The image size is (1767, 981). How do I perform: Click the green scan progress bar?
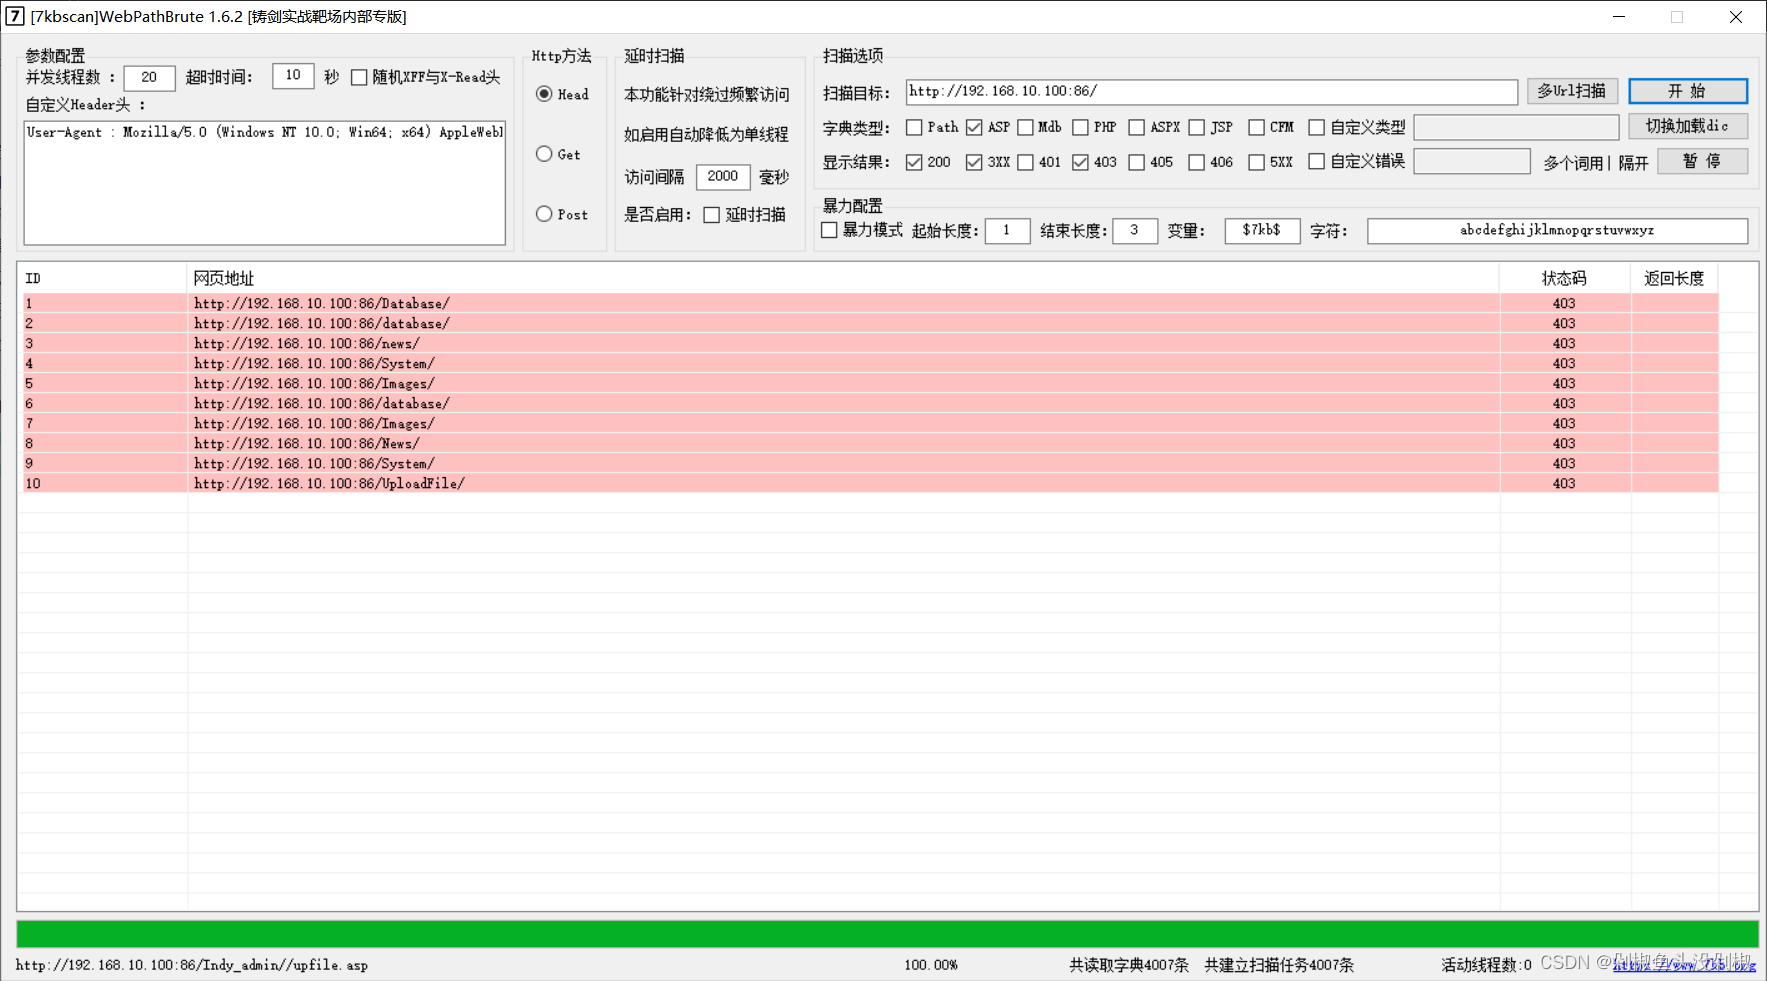tap(887, 934)
